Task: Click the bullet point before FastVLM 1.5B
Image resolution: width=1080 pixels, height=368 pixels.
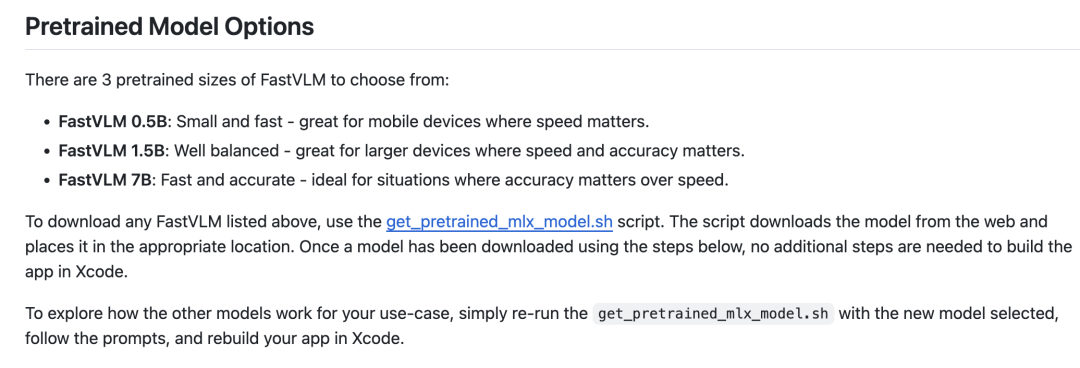Action: click(47, 151)
